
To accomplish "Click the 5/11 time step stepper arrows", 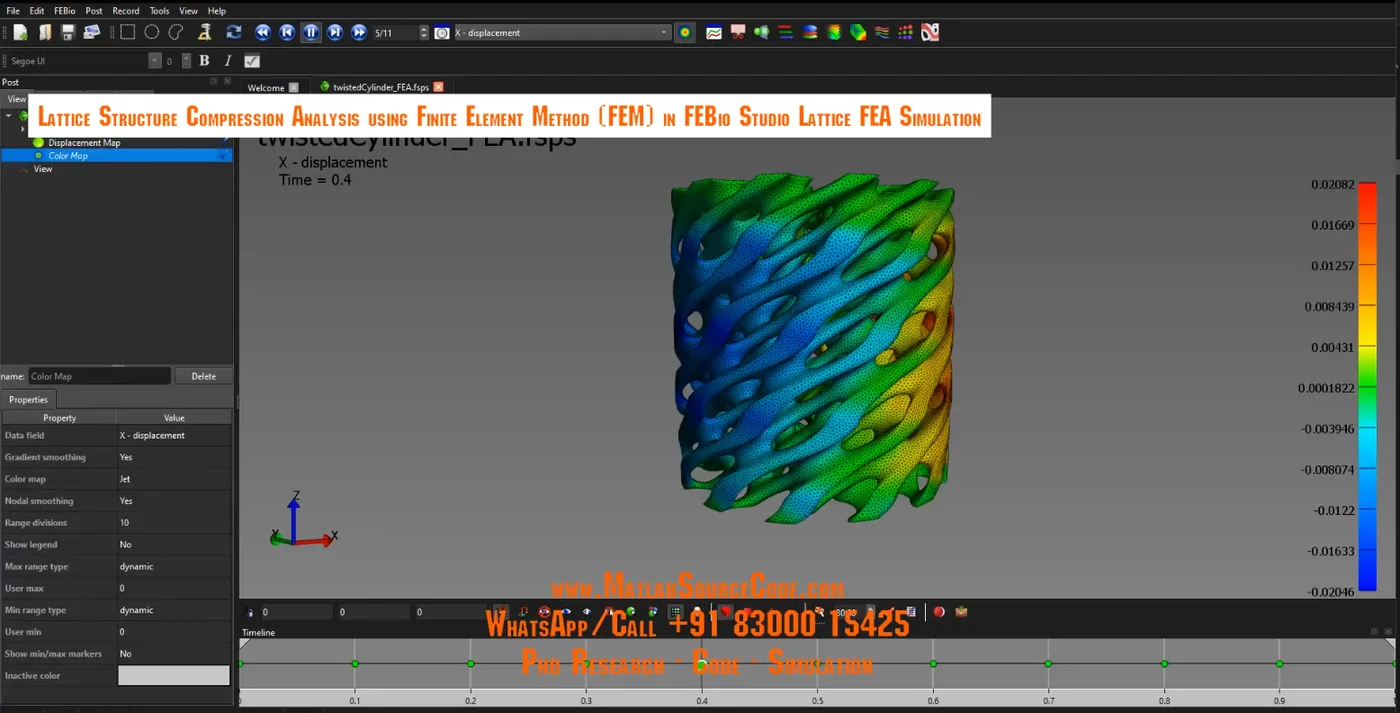I will (424, 33).
